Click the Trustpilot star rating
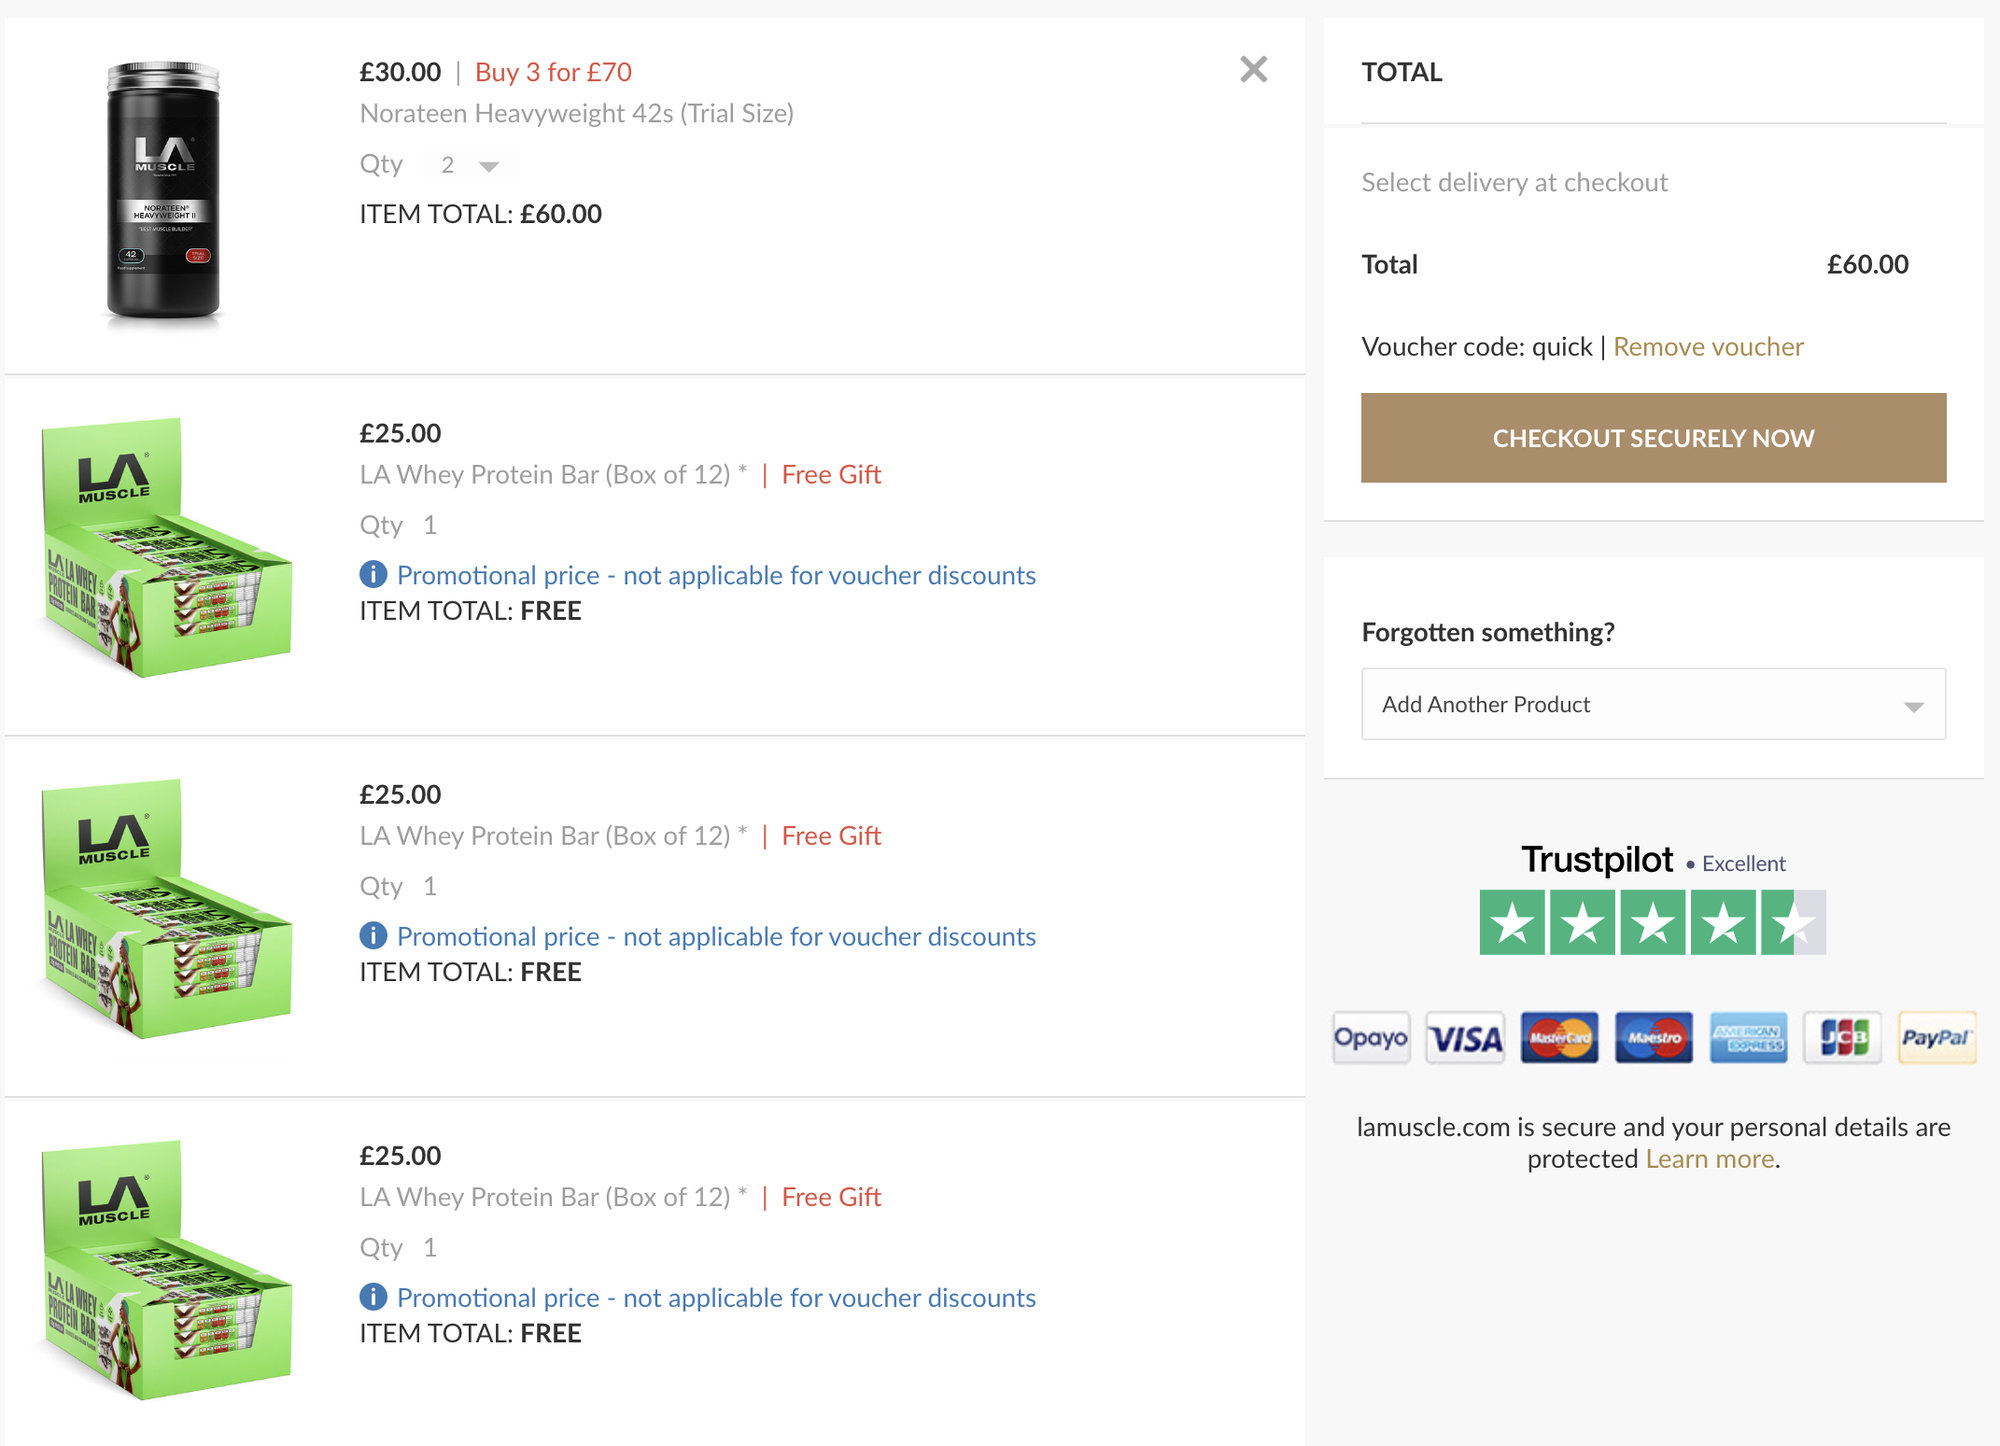The image size is (2000, 1446). [x=1653, y=922]
